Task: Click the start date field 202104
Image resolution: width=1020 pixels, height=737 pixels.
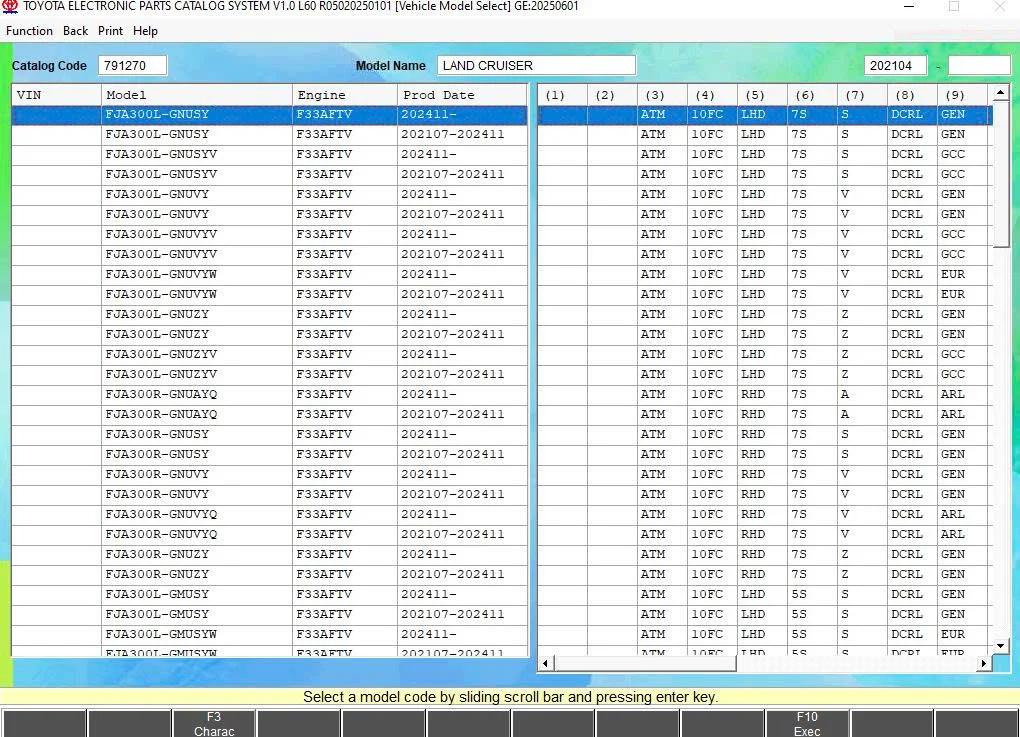Action: point(895,65)
